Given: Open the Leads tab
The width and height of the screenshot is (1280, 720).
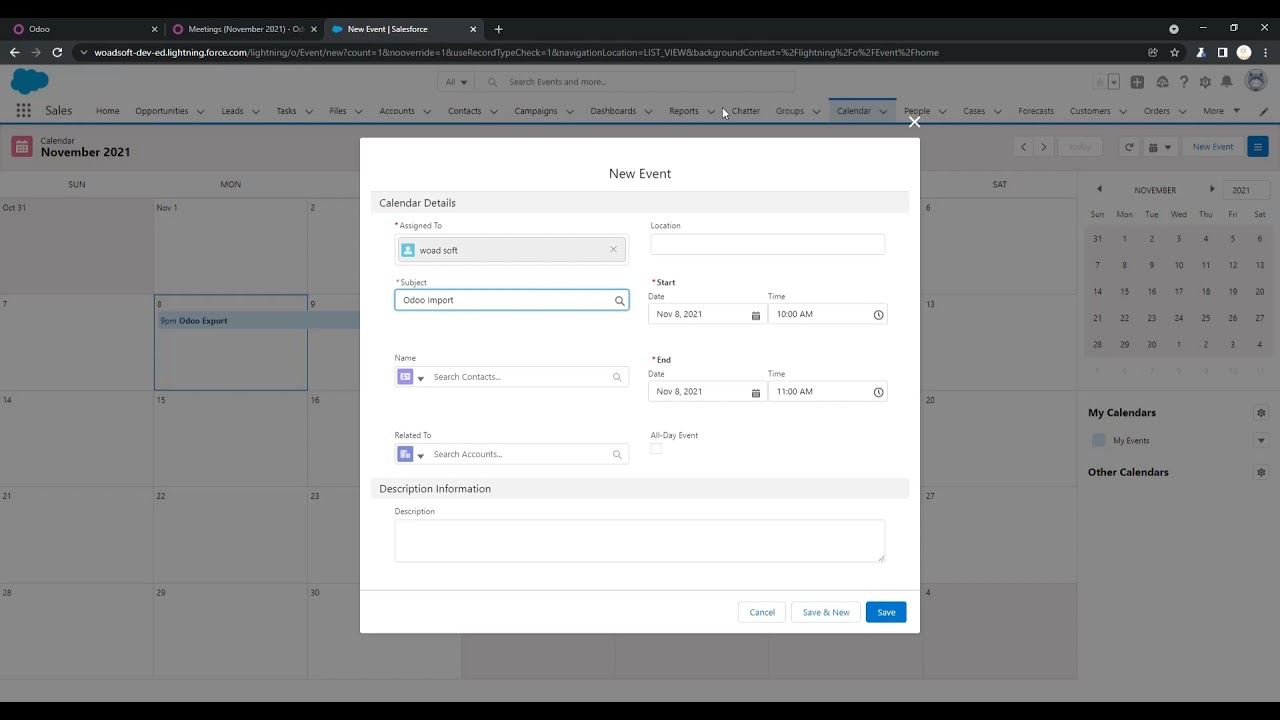Looking at the screenshot, I should click(x=232, y=111).
